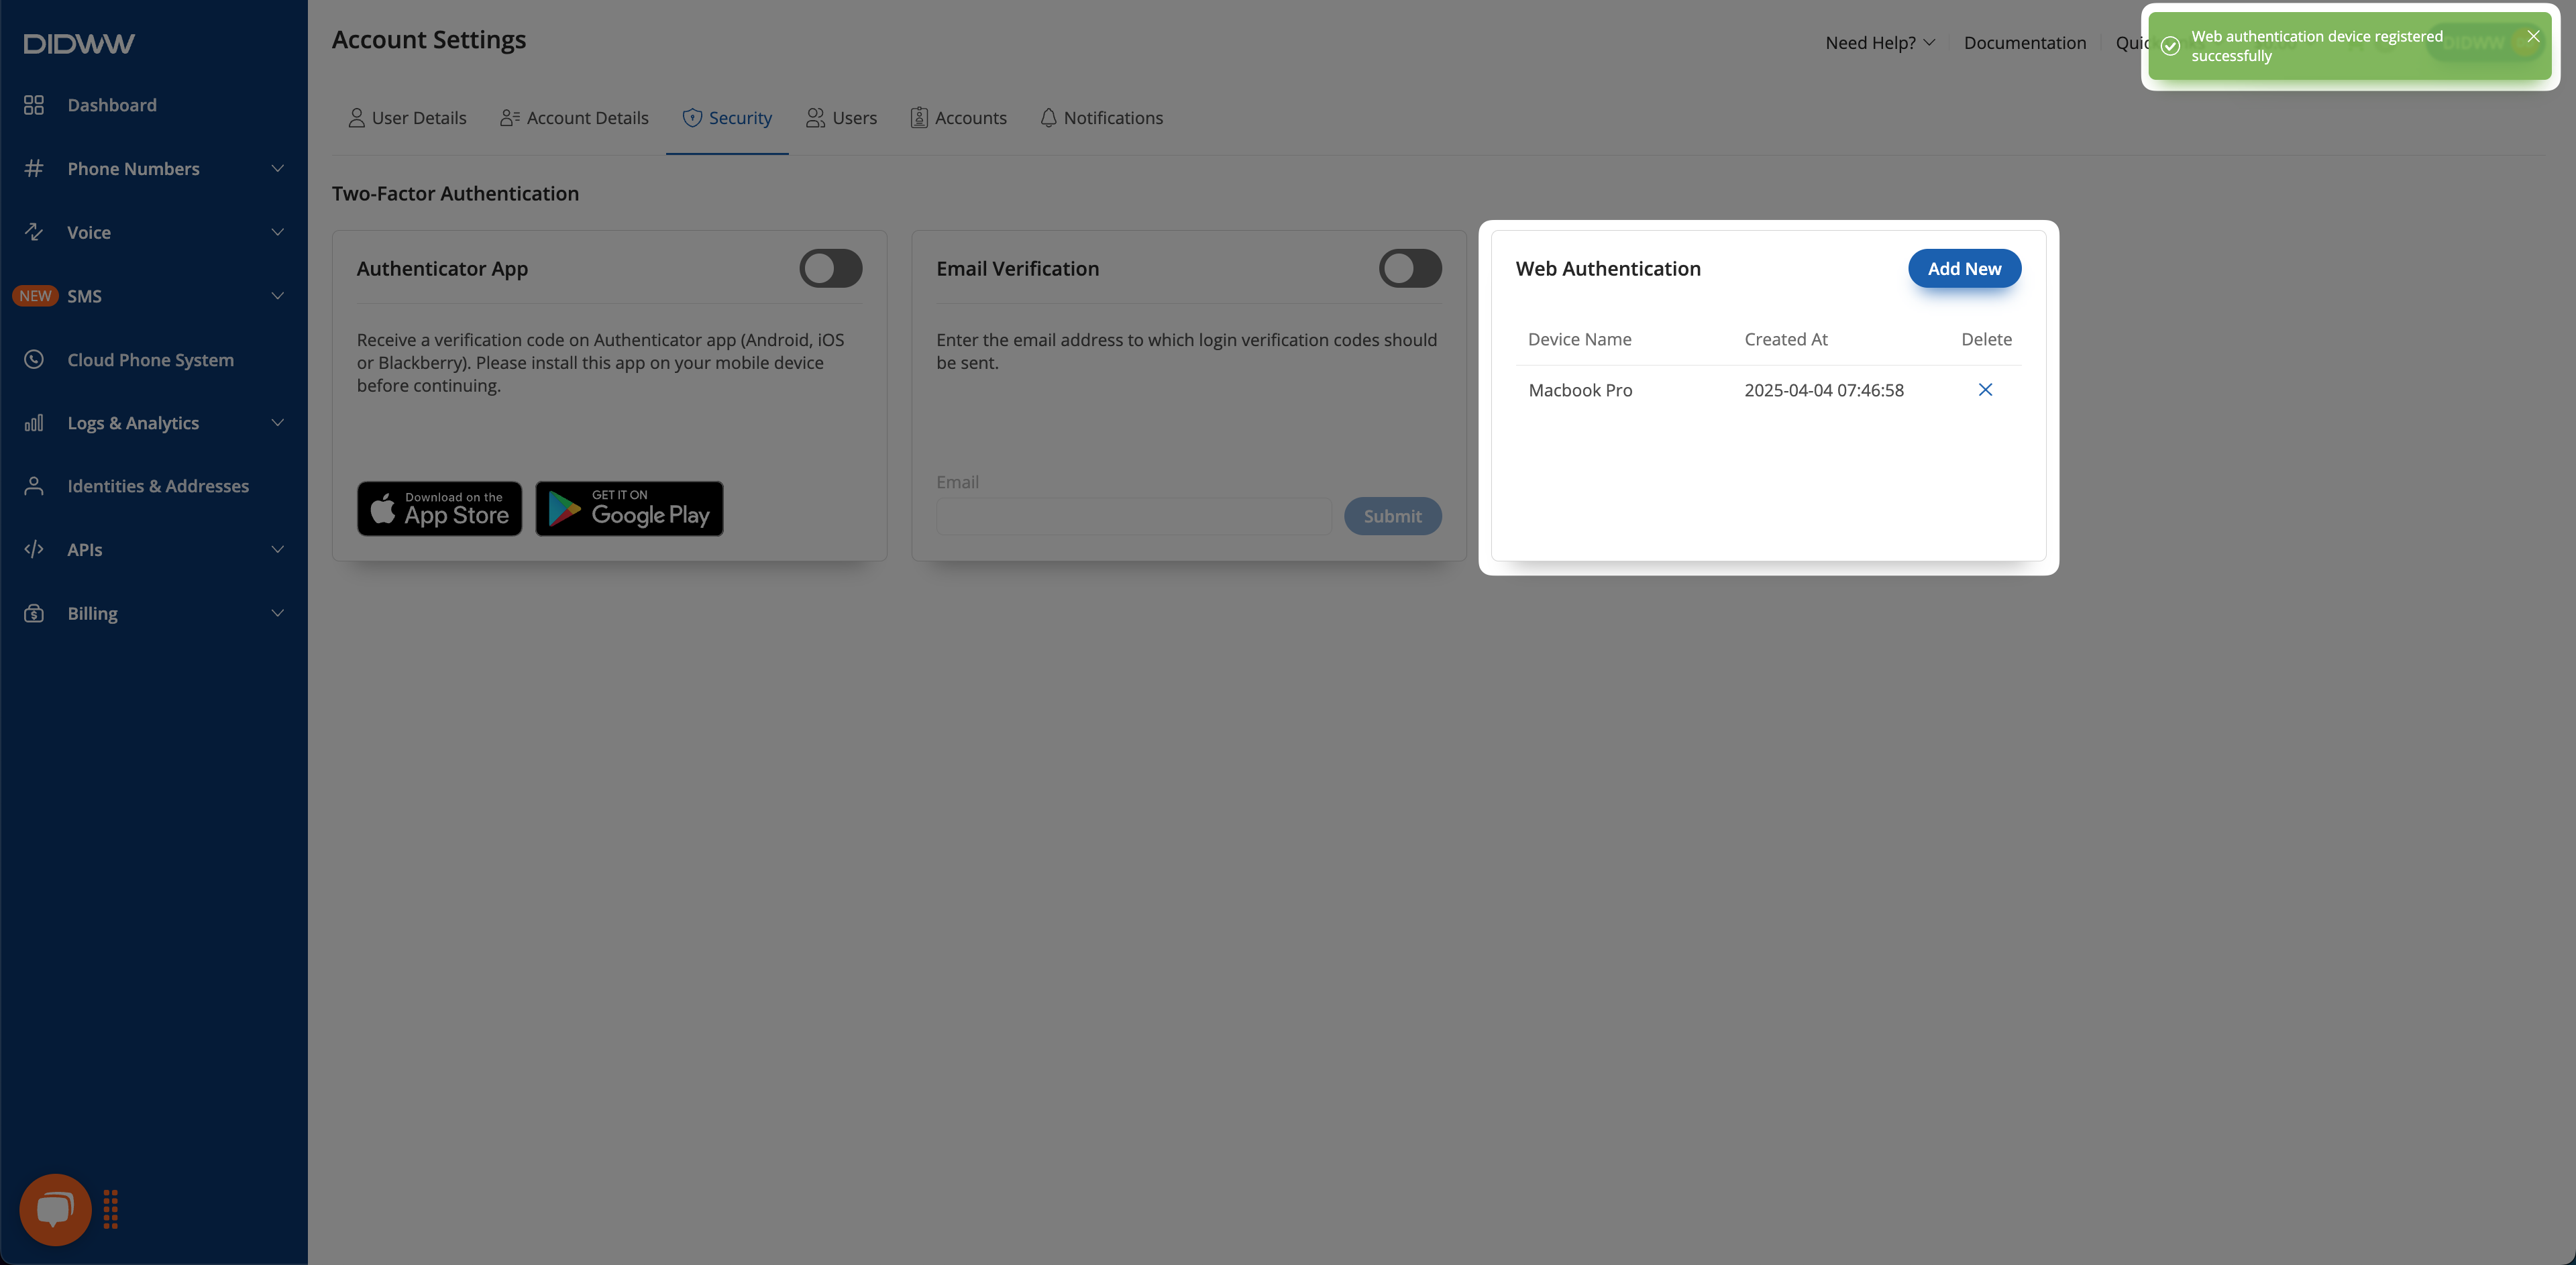
Task: Expand the Billing menu chevron
Action: click(278, 613)
